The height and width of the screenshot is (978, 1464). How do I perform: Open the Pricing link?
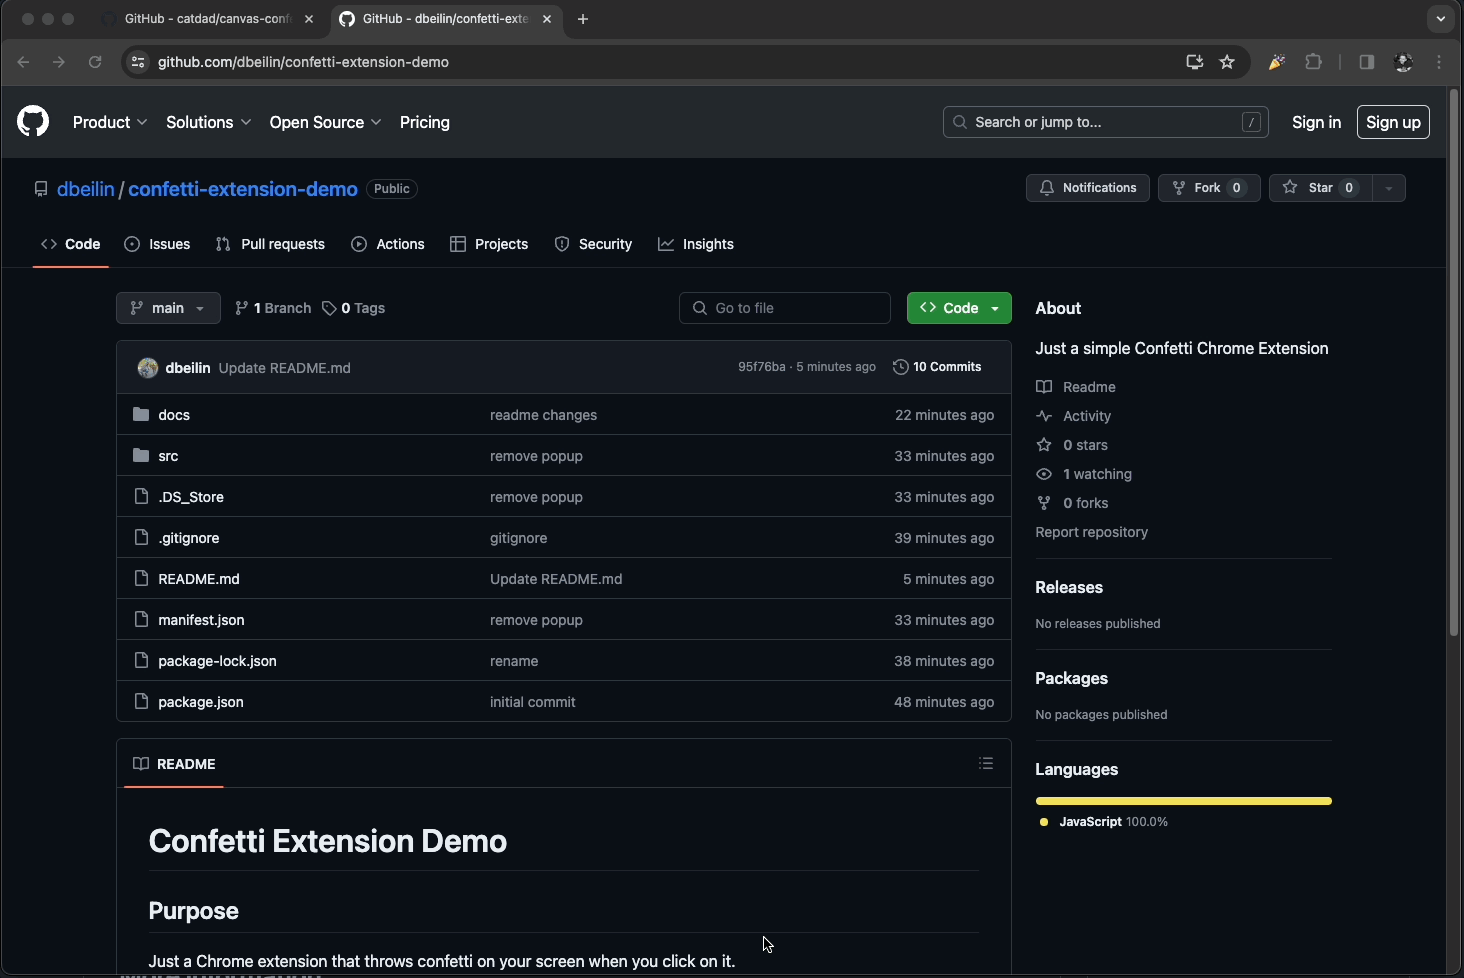coord(425,122)
